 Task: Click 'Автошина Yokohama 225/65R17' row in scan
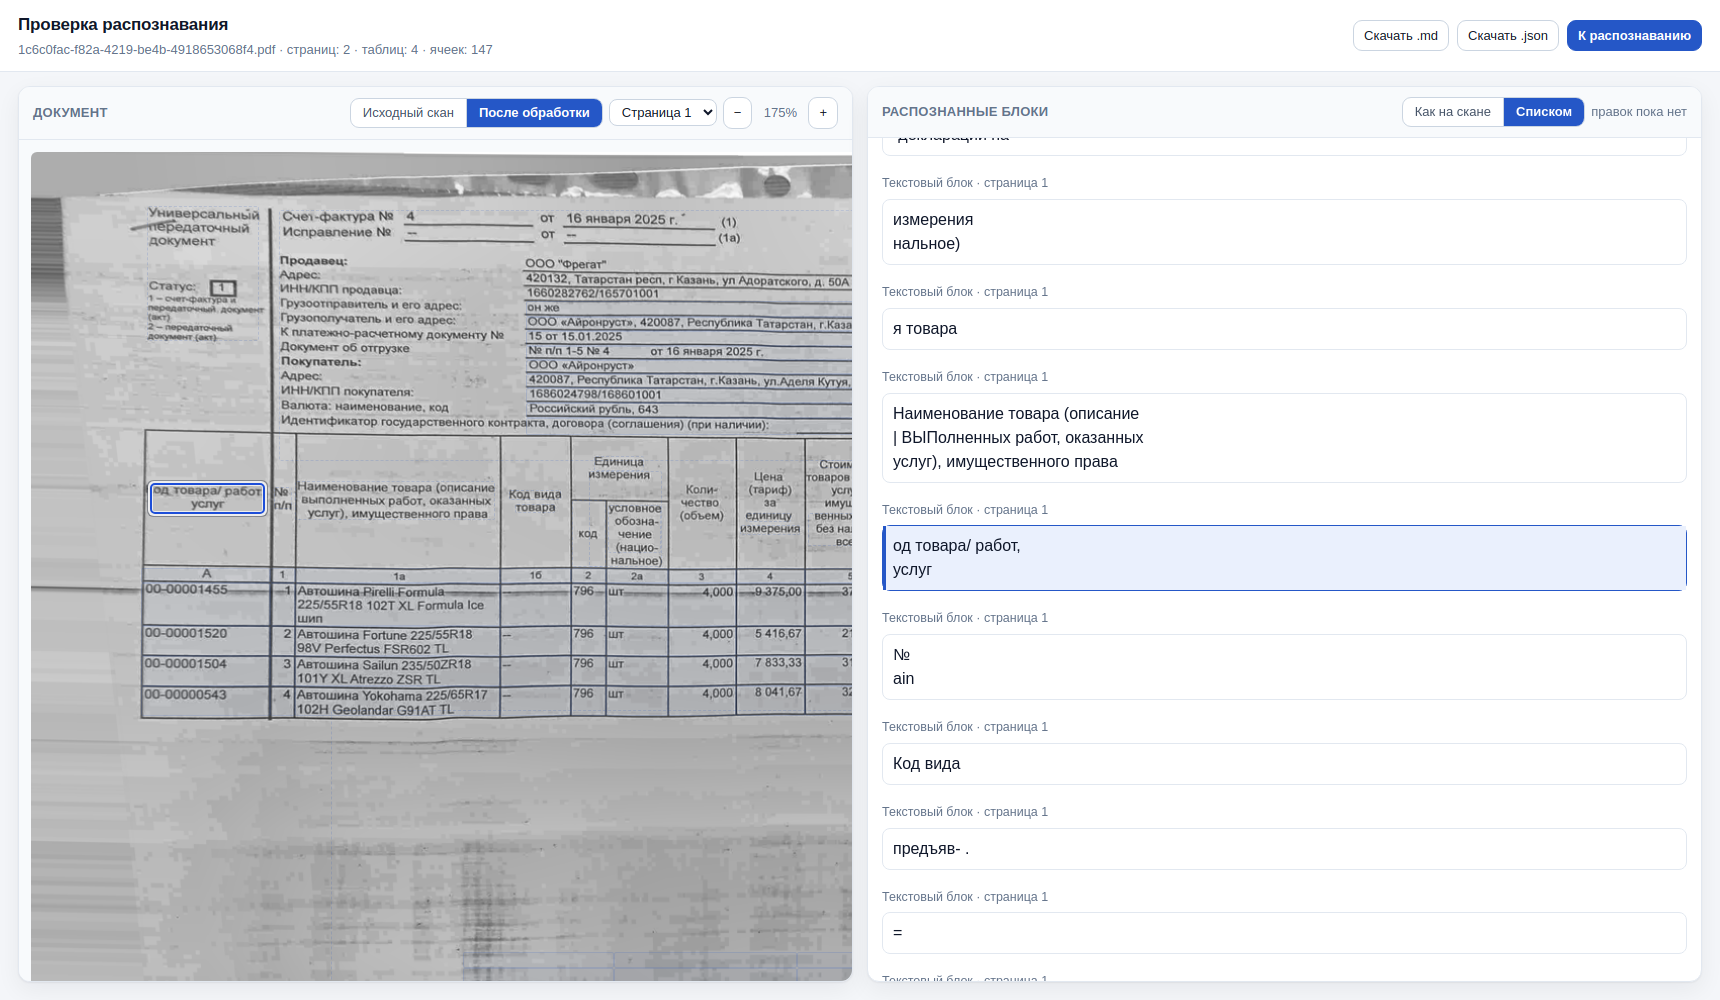392,702
